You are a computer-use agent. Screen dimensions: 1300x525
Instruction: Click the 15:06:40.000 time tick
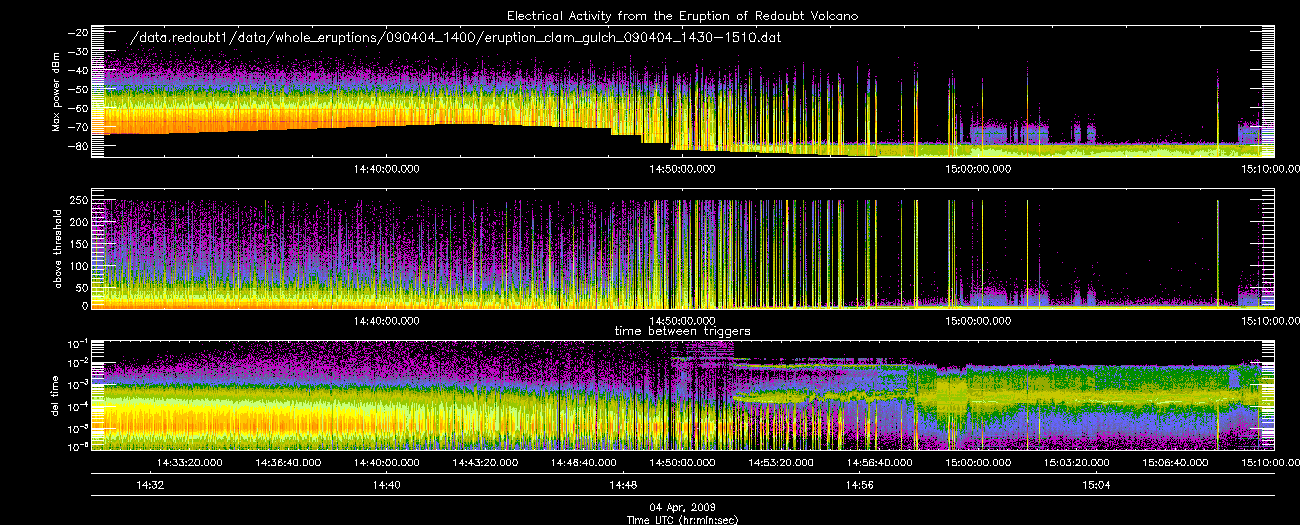[1175, 462]
